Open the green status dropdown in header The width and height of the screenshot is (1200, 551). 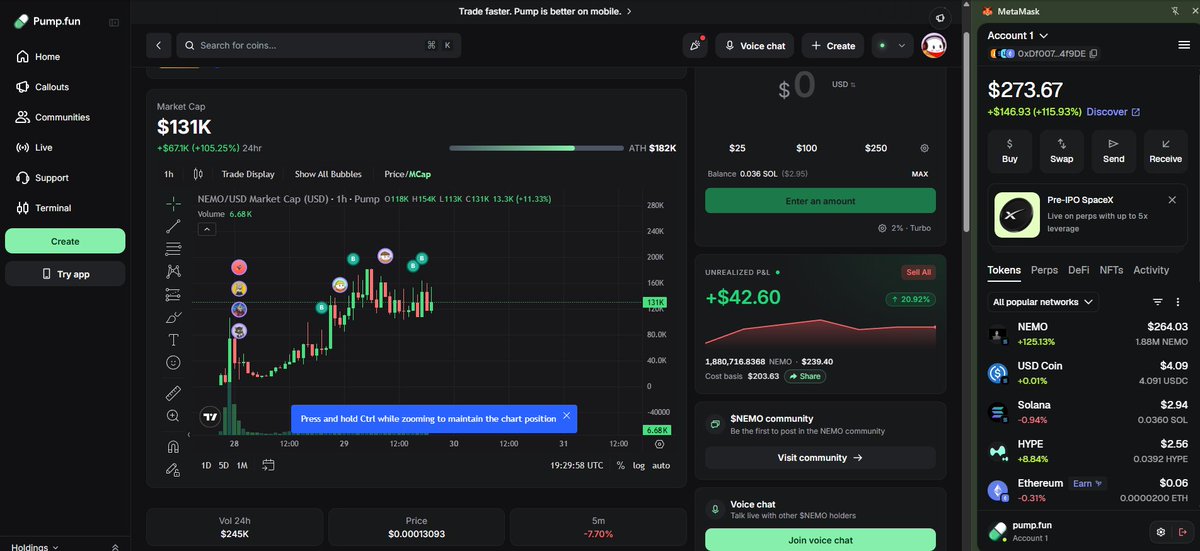893,45
